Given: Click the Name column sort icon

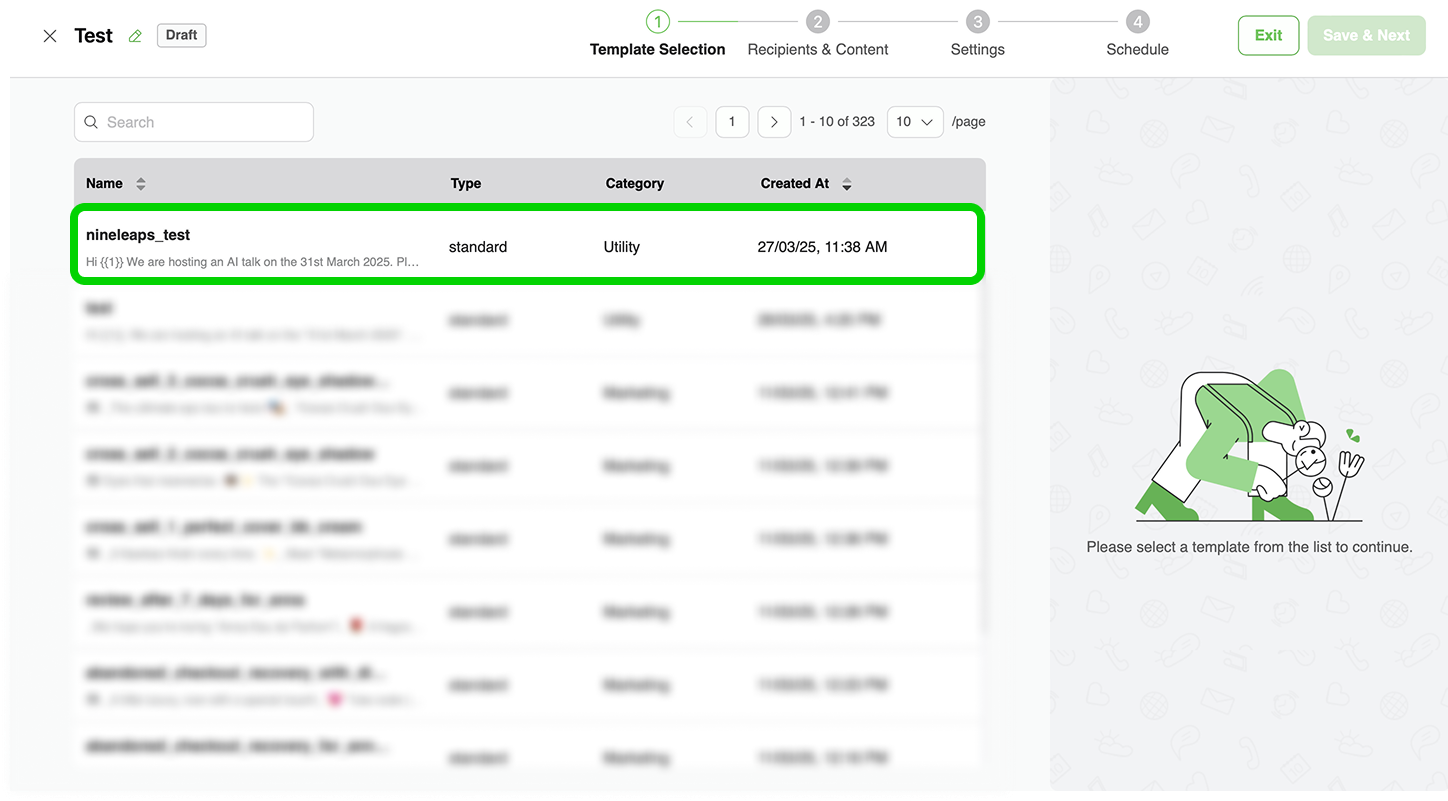Looking at the screenshot, I should (x=141, y=184).
